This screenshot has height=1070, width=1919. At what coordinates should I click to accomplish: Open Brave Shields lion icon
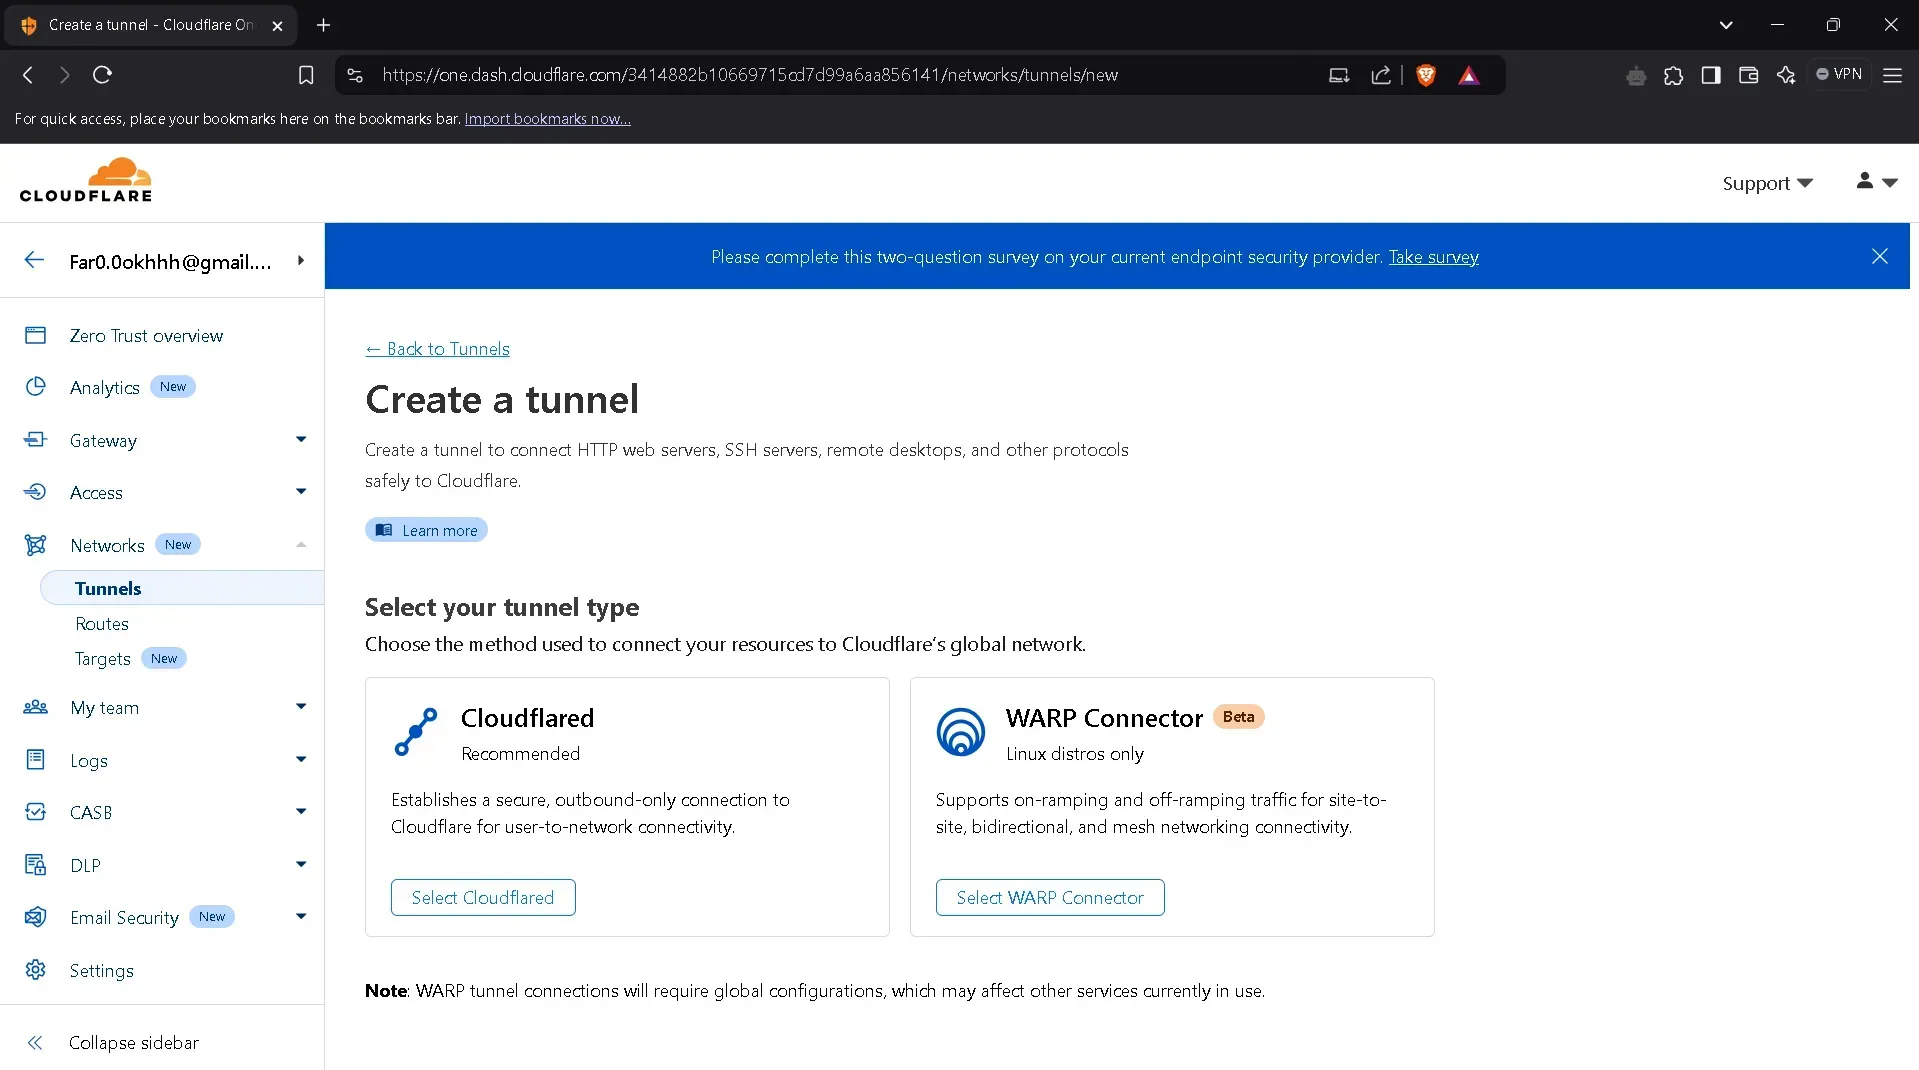pyautogui.click(x=1425, y=75)
